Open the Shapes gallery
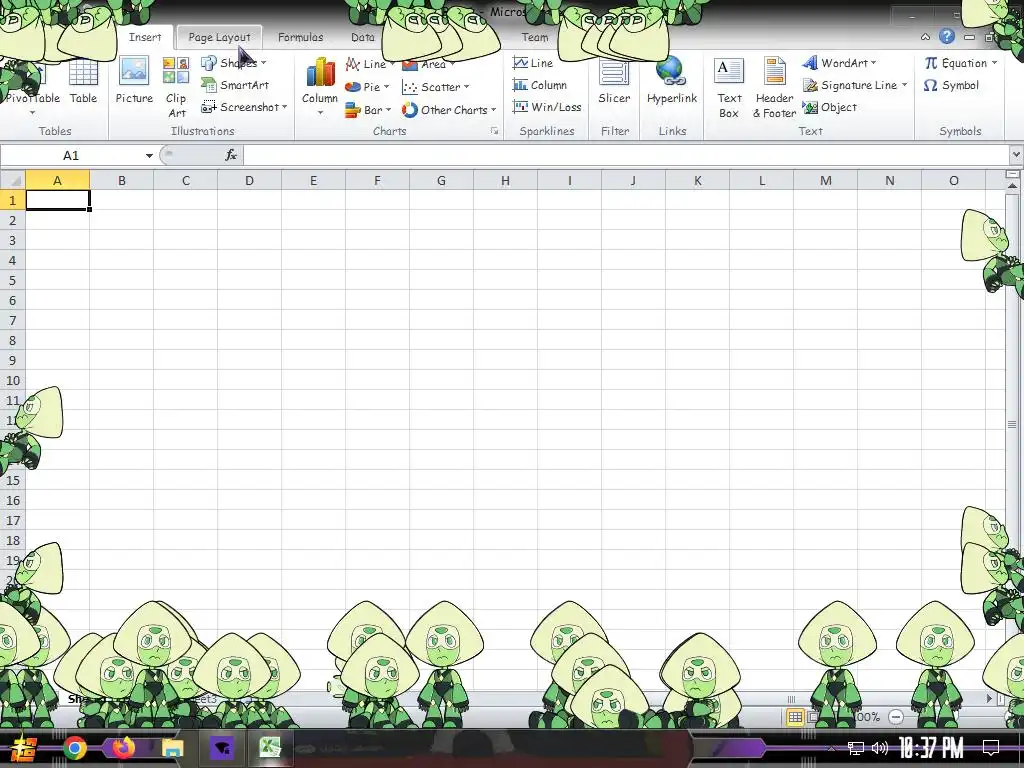The width and height of the screenshot is (1024, 768). pyautogui.click(x=234, y=63)
